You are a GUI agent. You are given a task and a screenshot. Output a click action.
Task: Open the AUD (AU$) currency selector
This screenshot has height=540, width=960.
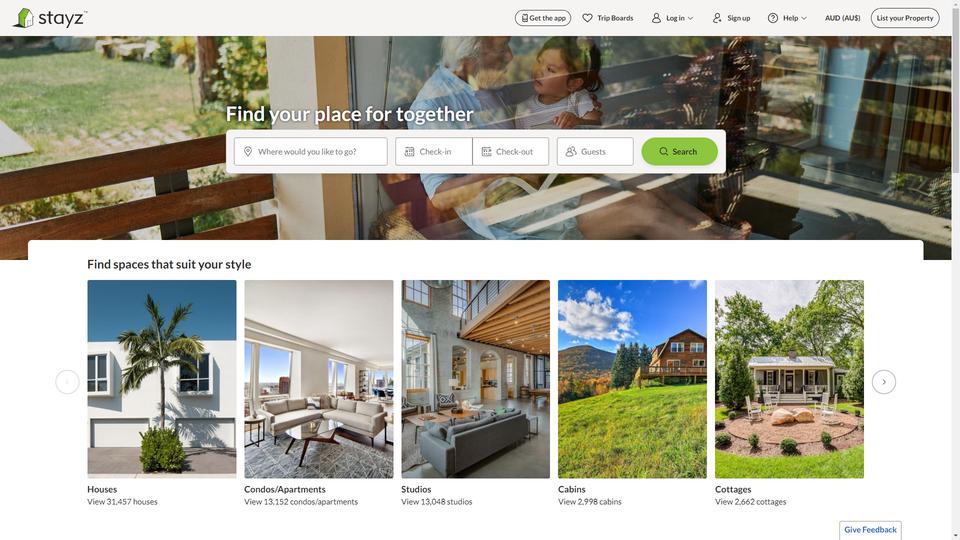pyautogui.click(x=842, y=18)
